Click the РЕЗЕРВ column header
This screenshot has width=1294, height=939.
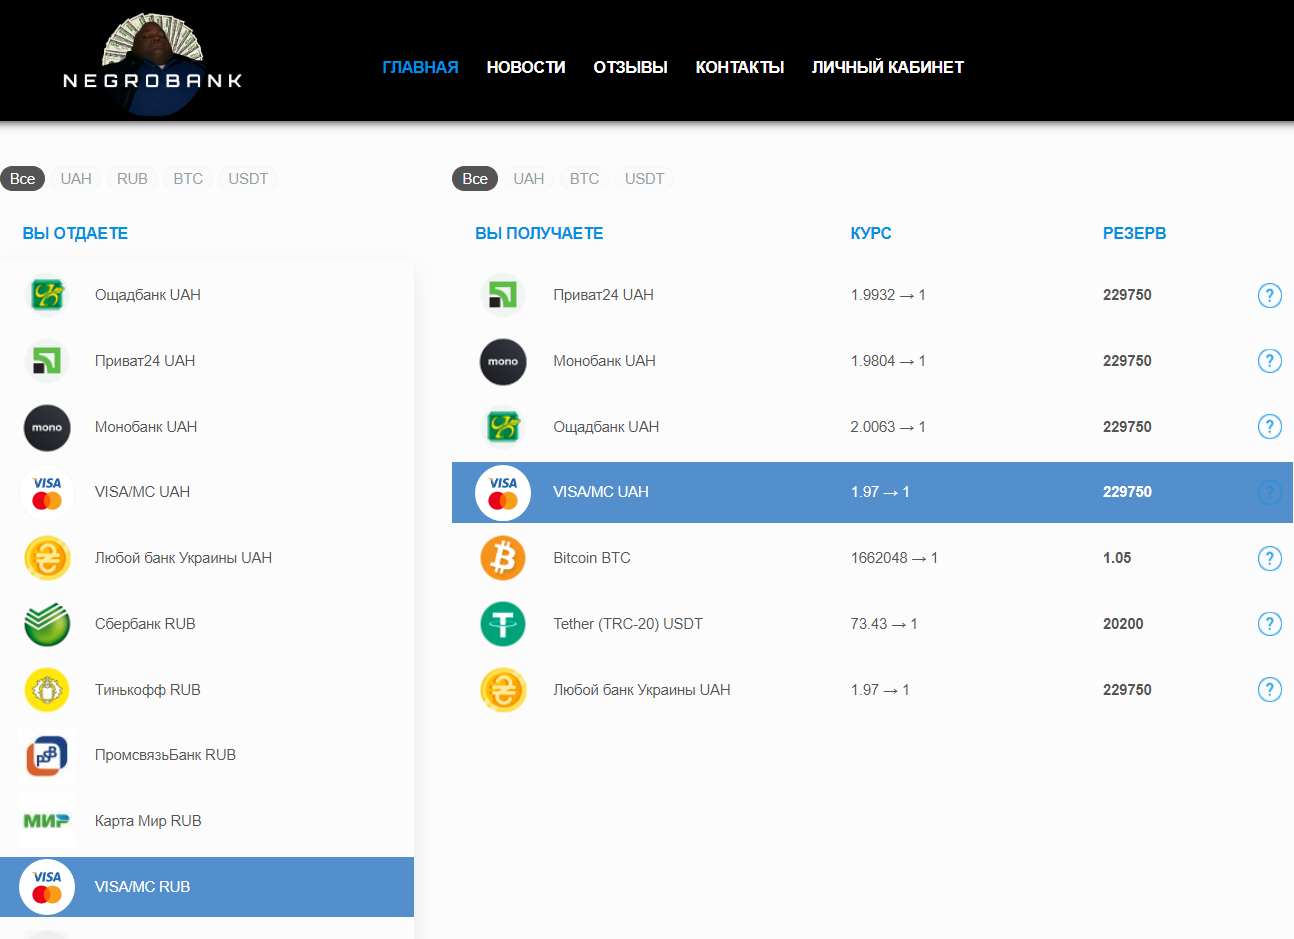(1134, 233)
